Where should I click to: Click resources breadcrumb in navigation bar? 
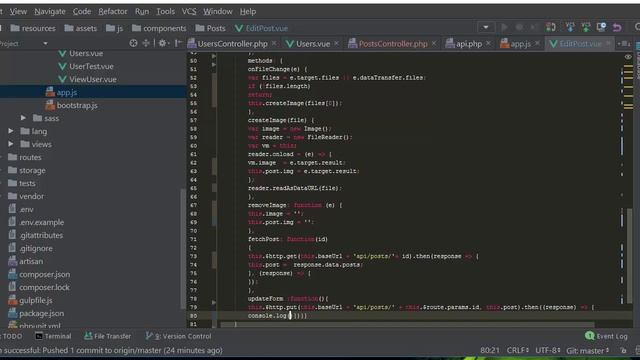33,28
